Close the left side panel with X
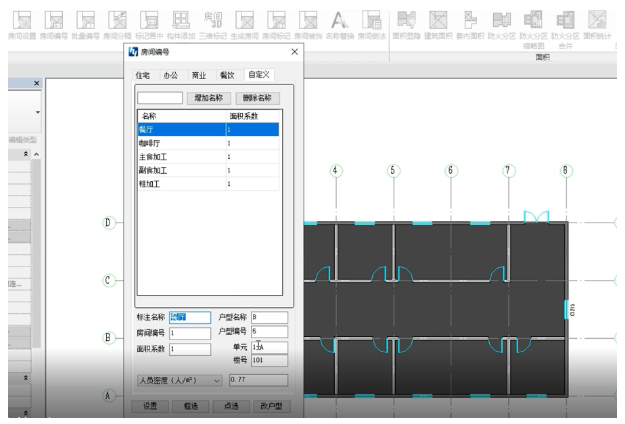This screenshot has width=625, height=424. pos(37,83)
